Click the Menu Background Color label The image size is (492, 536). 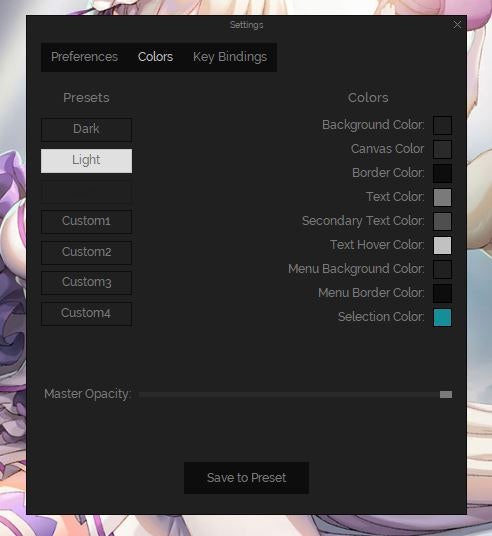coord(356,269)
